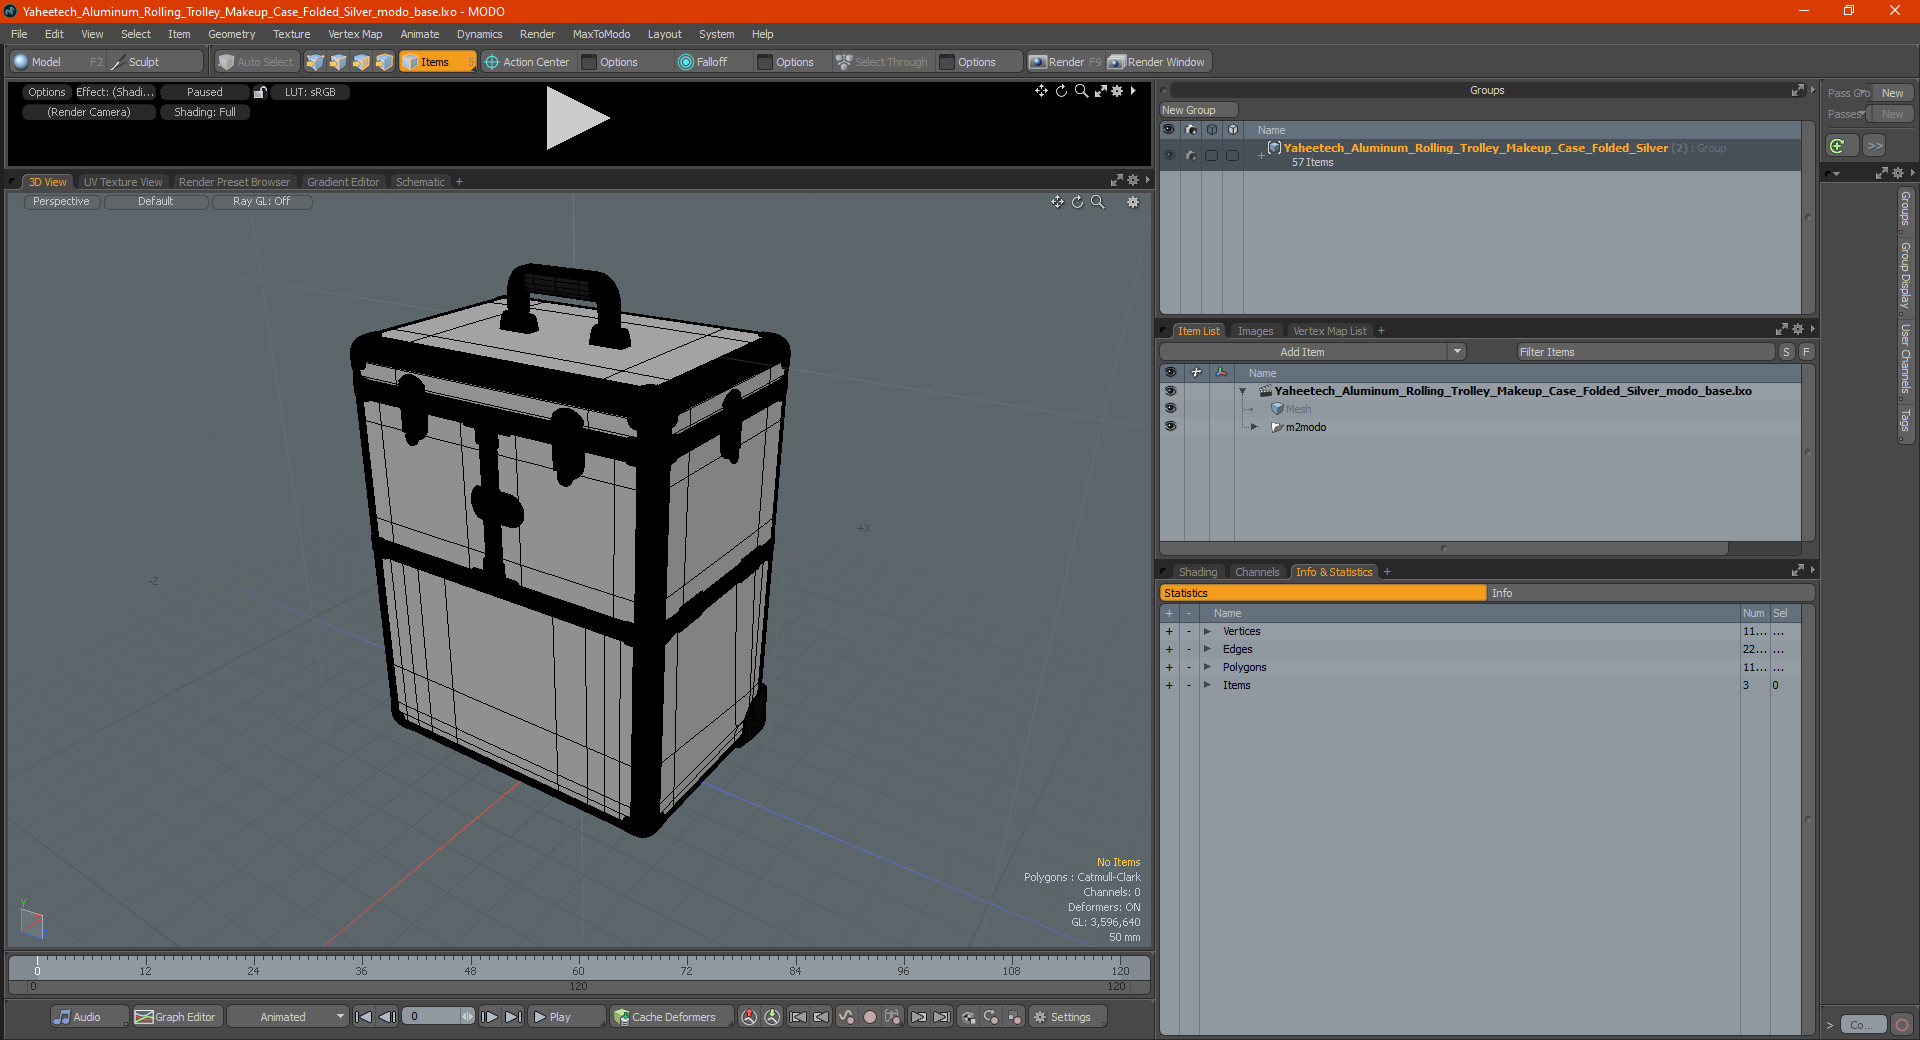Go to the last frame
This screenshot has width=1920, height=1040.
pyautogui.click(x=513, y=1017)
